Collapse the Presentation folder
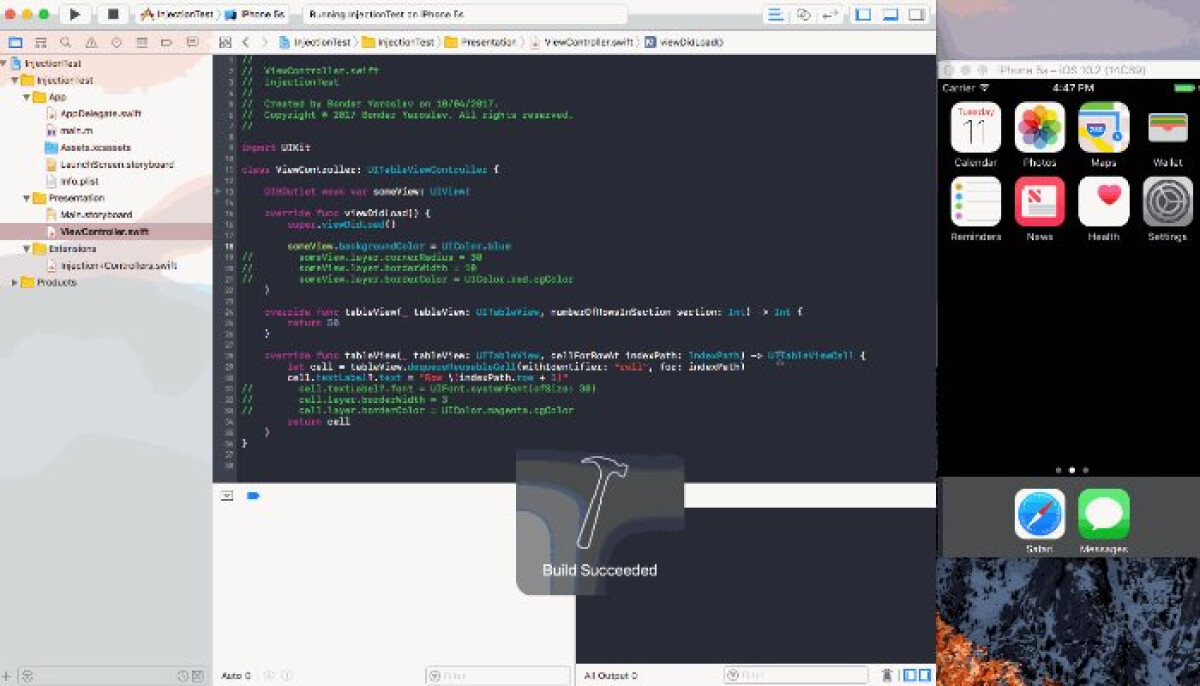Screen dimensions: 1200x686 pyautogui.click(x=25, y=198)
